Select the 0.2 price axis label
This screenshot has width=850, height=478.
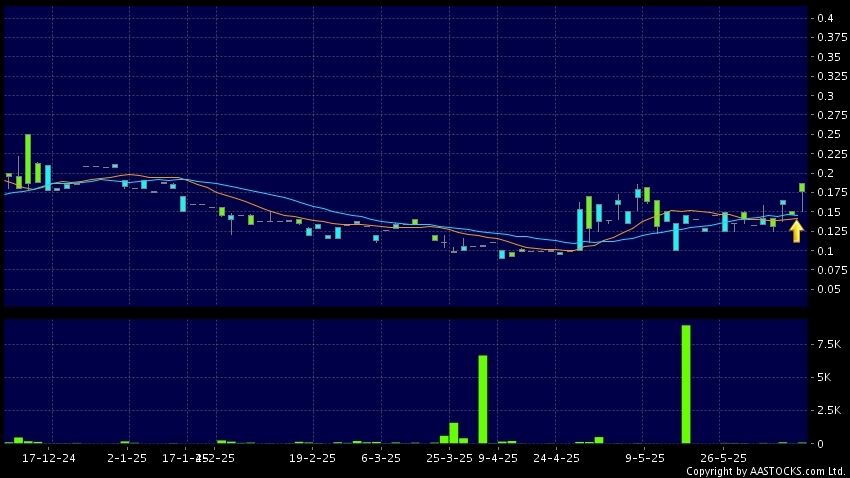(825, 173)
